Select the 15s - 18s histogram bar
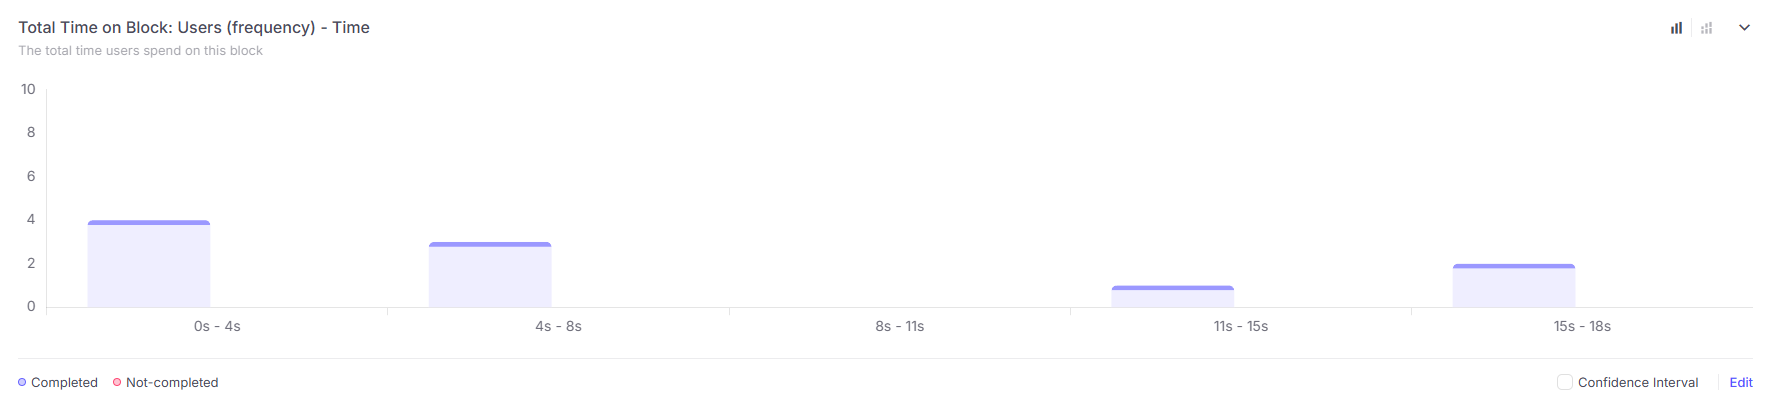Viewport: 1771px width, 408px height. pos(1514,286)
